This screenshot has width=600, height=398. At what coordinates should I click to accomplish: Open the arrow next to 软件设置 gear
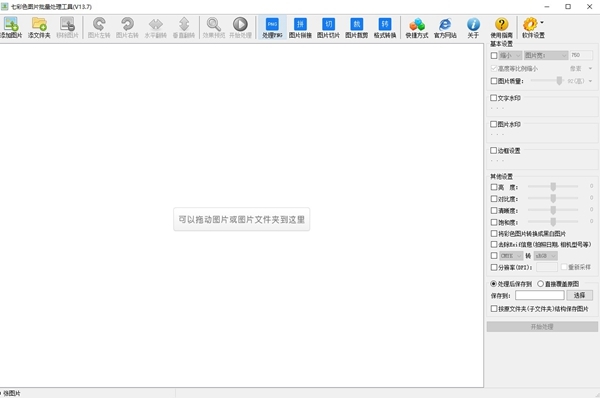pos(542,23)
